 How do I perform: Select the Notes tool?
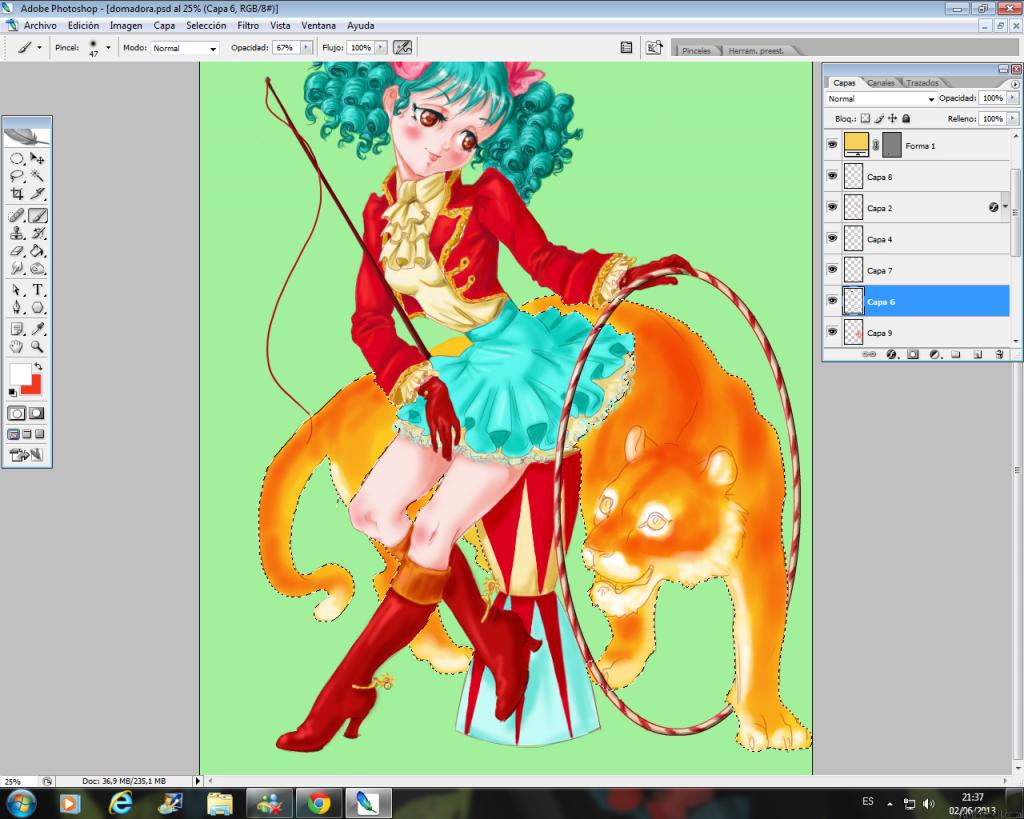(17, 329)
